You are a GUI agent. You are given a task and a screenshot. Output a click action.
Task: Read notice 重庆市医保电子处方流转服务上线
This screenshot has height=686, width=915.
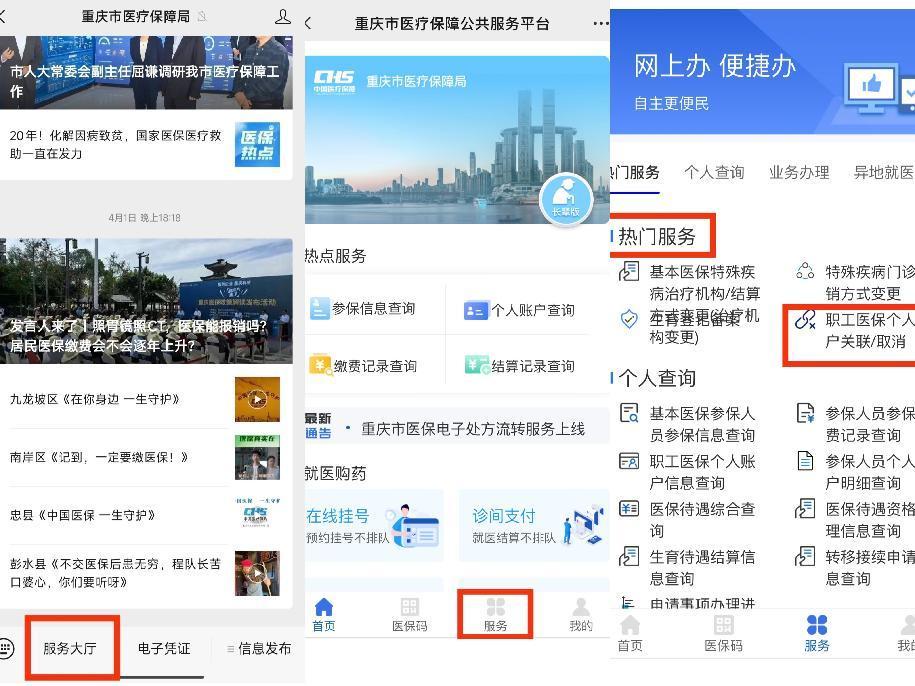pyautogui.click(x=473, y=429)
